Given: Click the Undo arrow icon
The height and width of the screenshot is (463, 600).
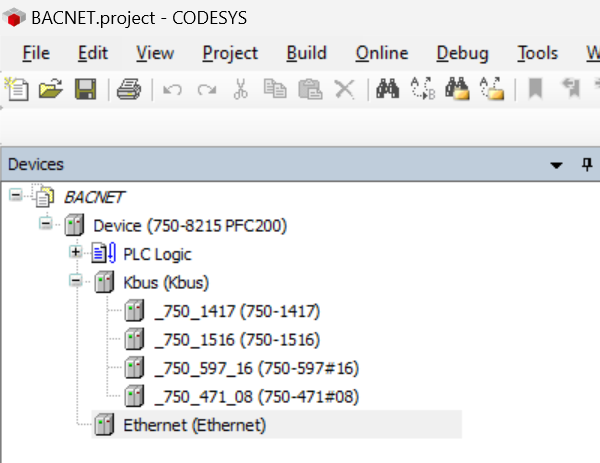Looking at the screenshot, I should 172,90.
